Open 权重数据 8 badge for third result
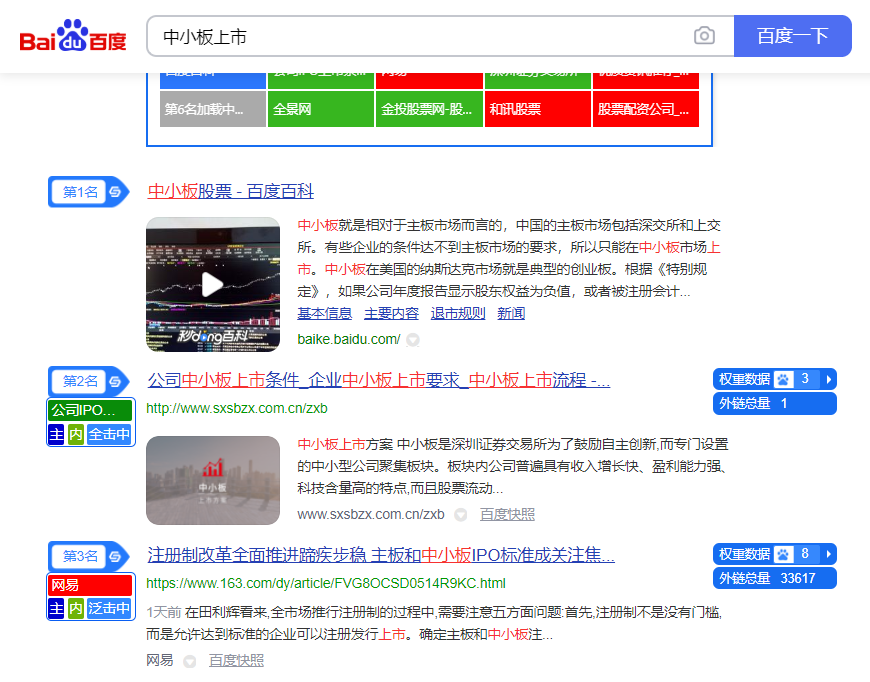 775,554
